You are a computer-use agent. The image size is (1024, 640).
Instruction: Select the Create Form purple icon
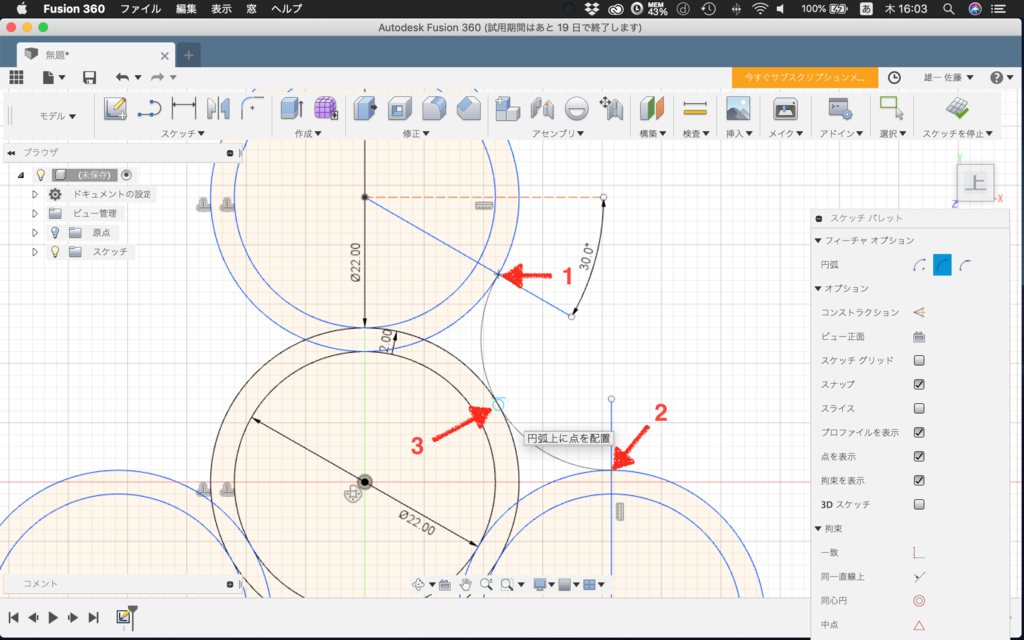point(325,108)
